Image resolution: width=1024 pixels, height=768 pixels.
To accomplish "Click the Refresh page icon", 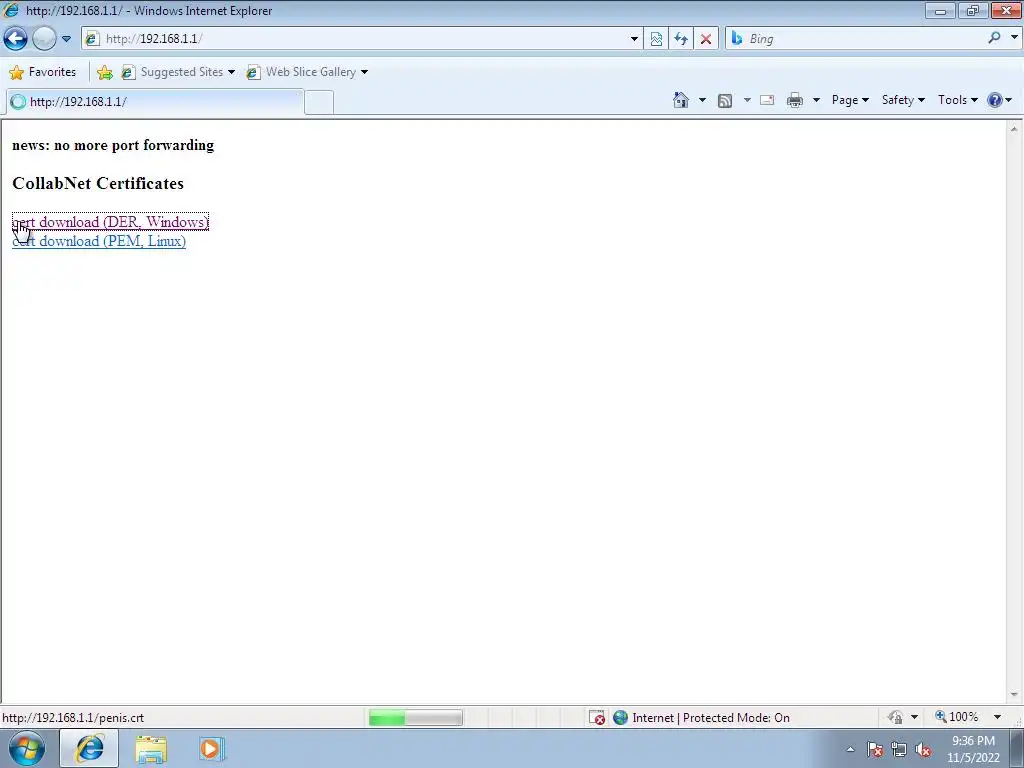I will [x=680, y=39].
